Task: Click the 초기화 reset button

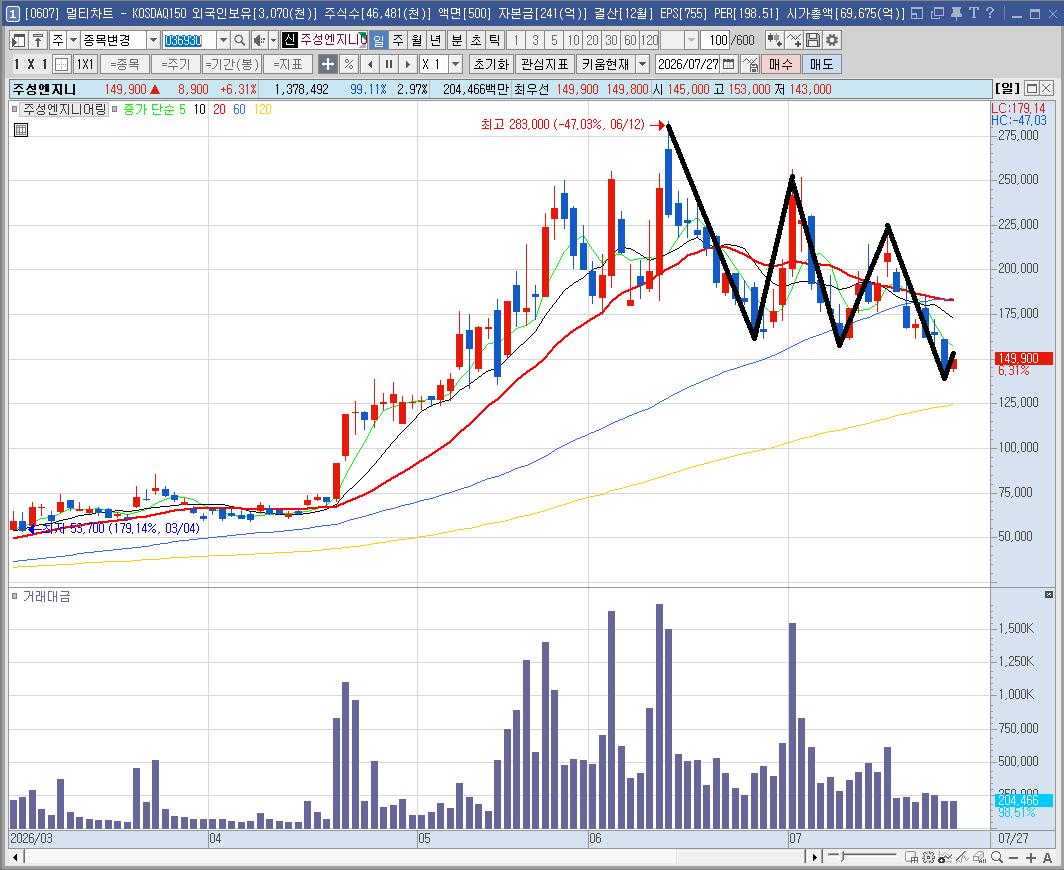Action: coord(490,64)
